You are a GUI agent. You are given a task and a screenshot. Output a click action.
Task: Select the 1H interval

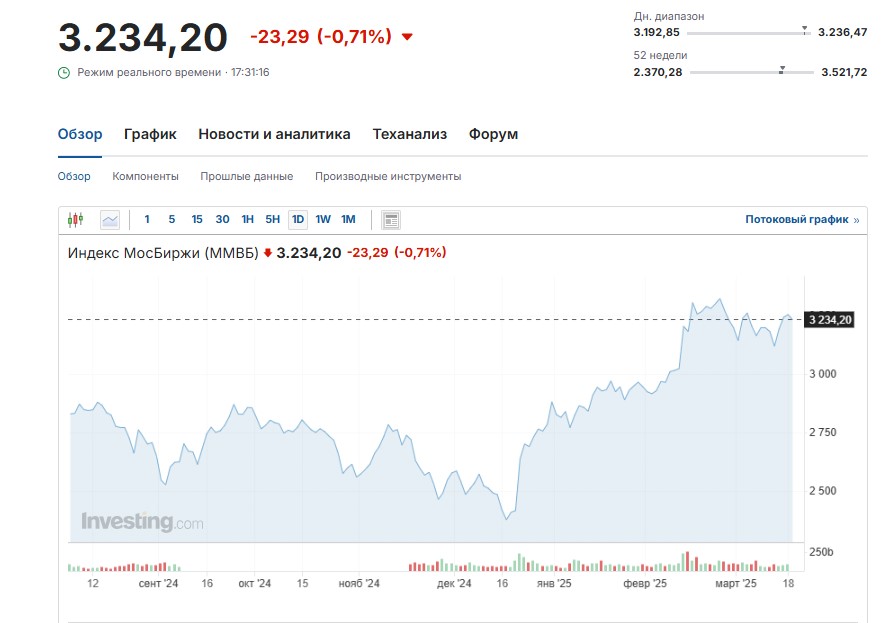point(247,219)
